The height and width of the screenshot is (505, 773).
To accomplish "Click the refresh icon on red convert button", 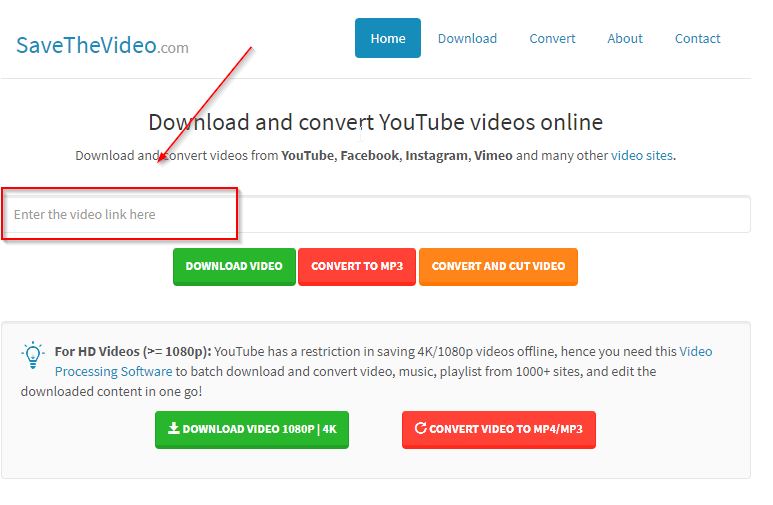I will (420, 428).
